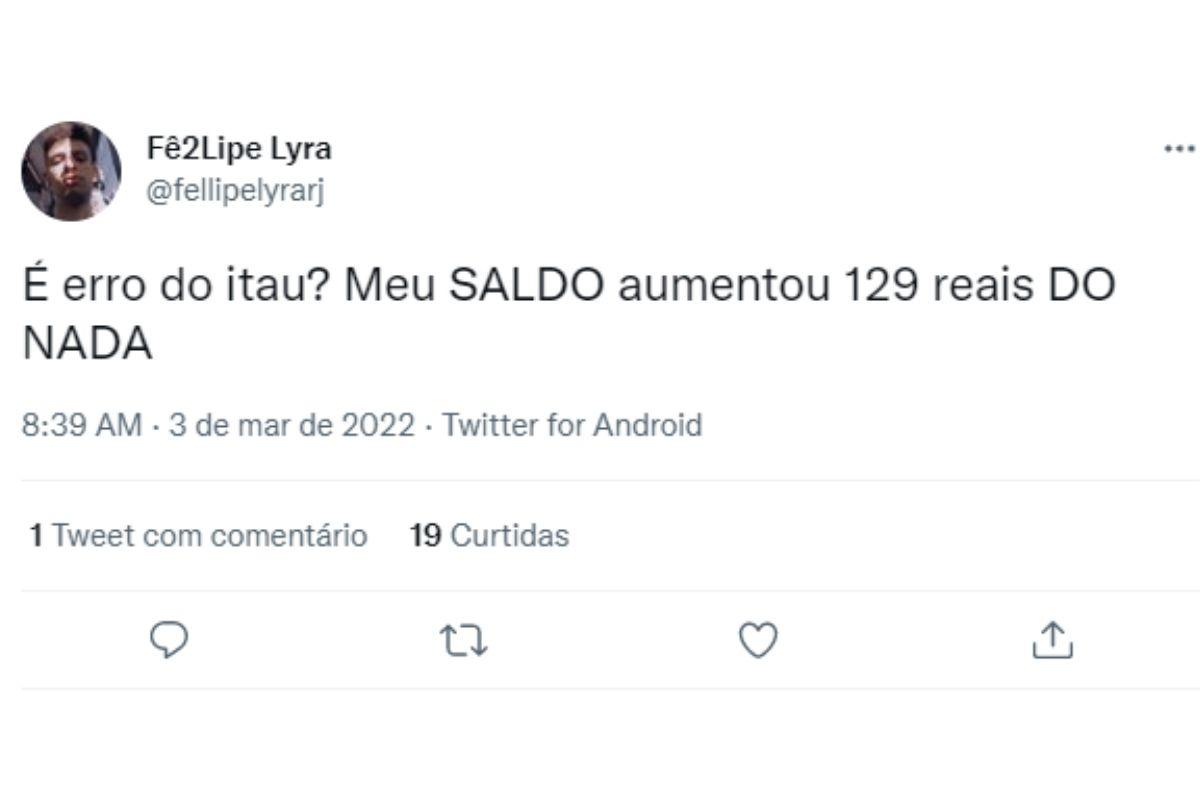Viewport: 1200px width, 800px height.
Task: Click the @fellipelyrarj handle
Action: tap(236, 192)
